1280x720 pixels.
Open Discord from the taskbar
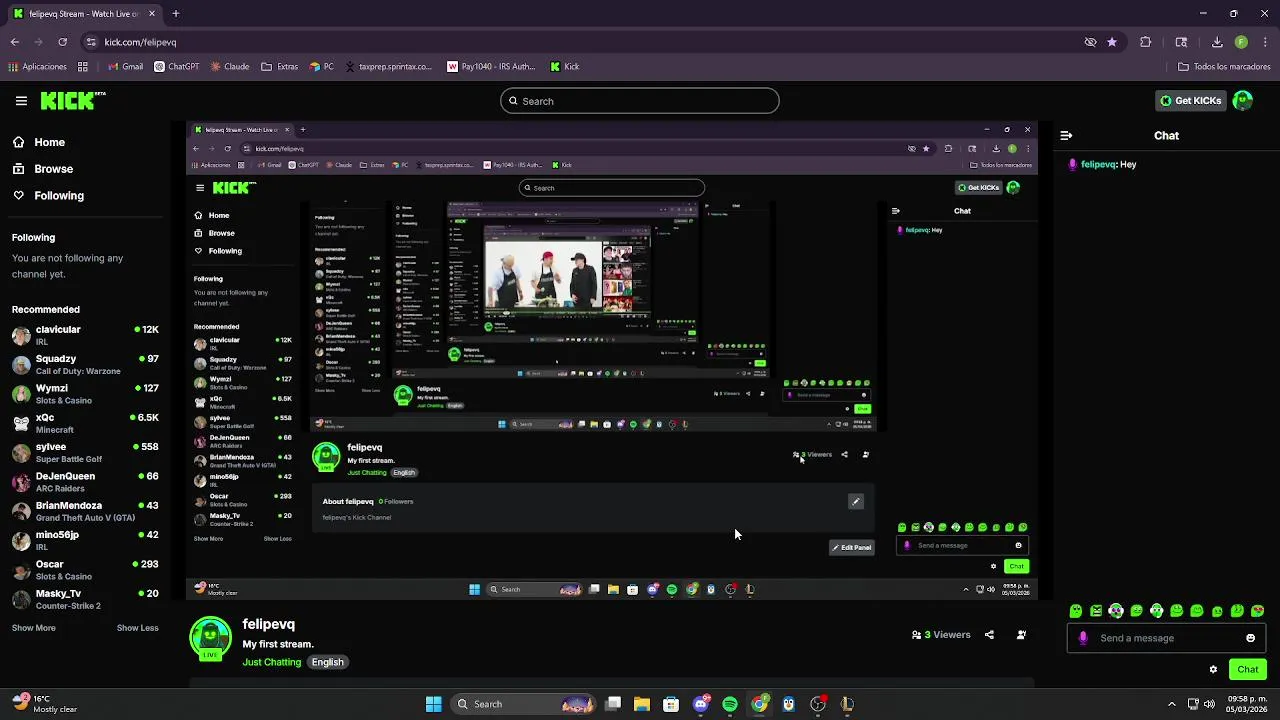(701, 704)
